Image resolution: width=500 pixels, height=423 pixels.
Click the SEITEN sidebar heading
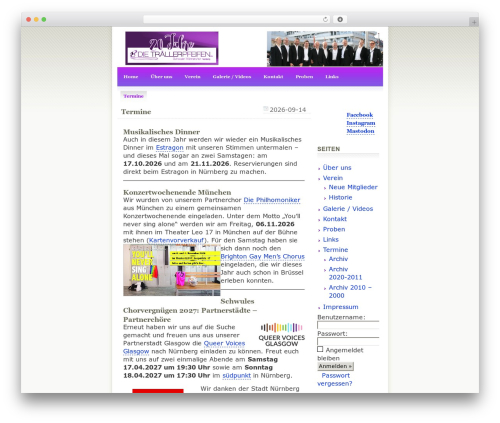[x=329, y=149]
